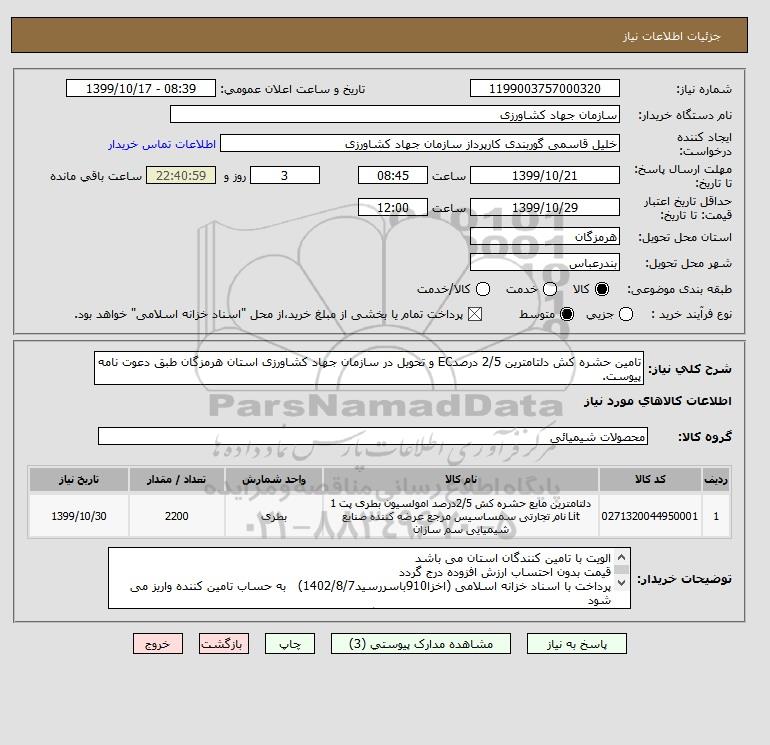Click the شماره نیاز field 1199003757000320
770x745 pixels.
tap(545, 88)
